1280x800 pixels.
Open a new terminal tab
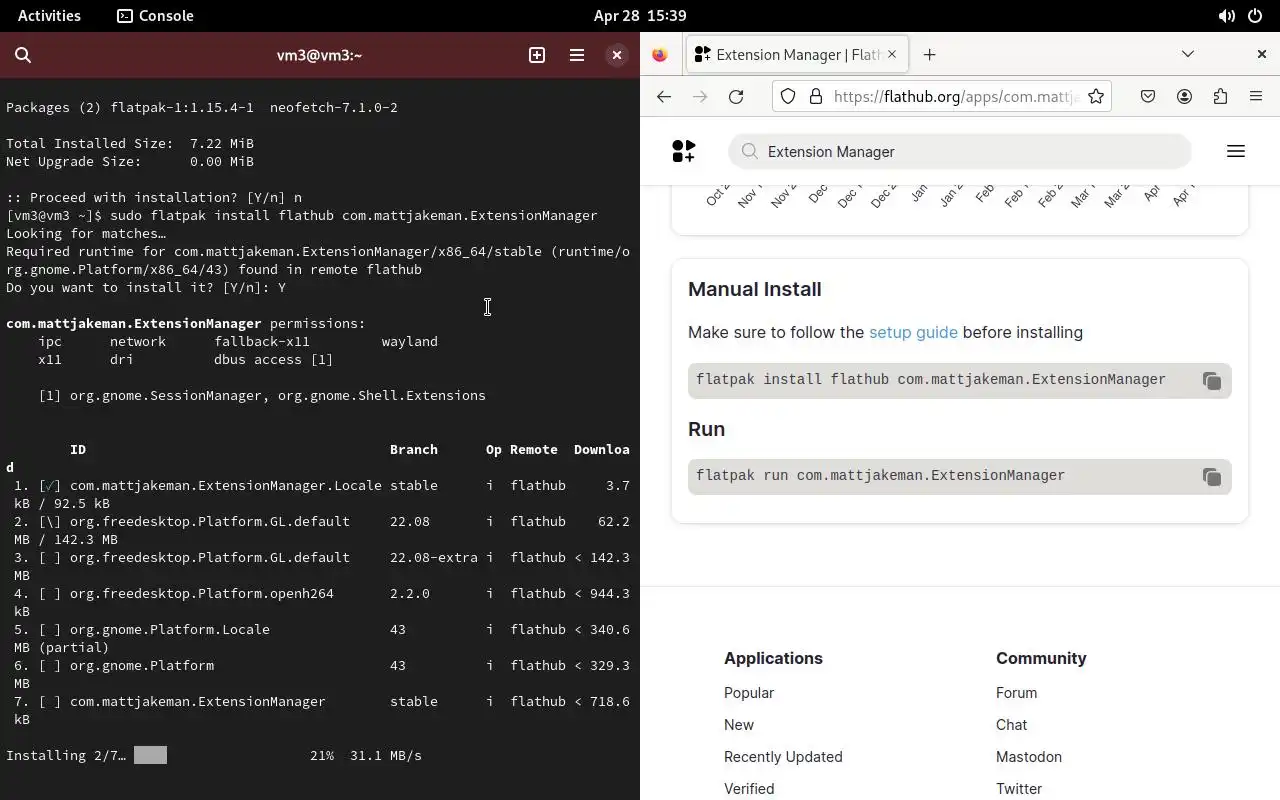tap(537, 55)
